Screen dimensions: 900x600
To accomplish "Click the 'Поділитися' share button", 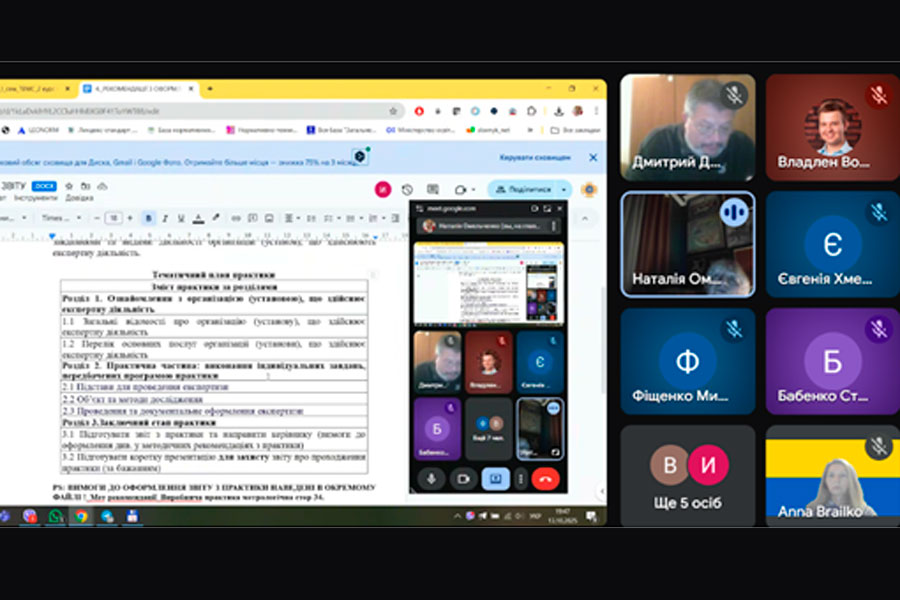I will pyautogui.click(x=522, y=189).
